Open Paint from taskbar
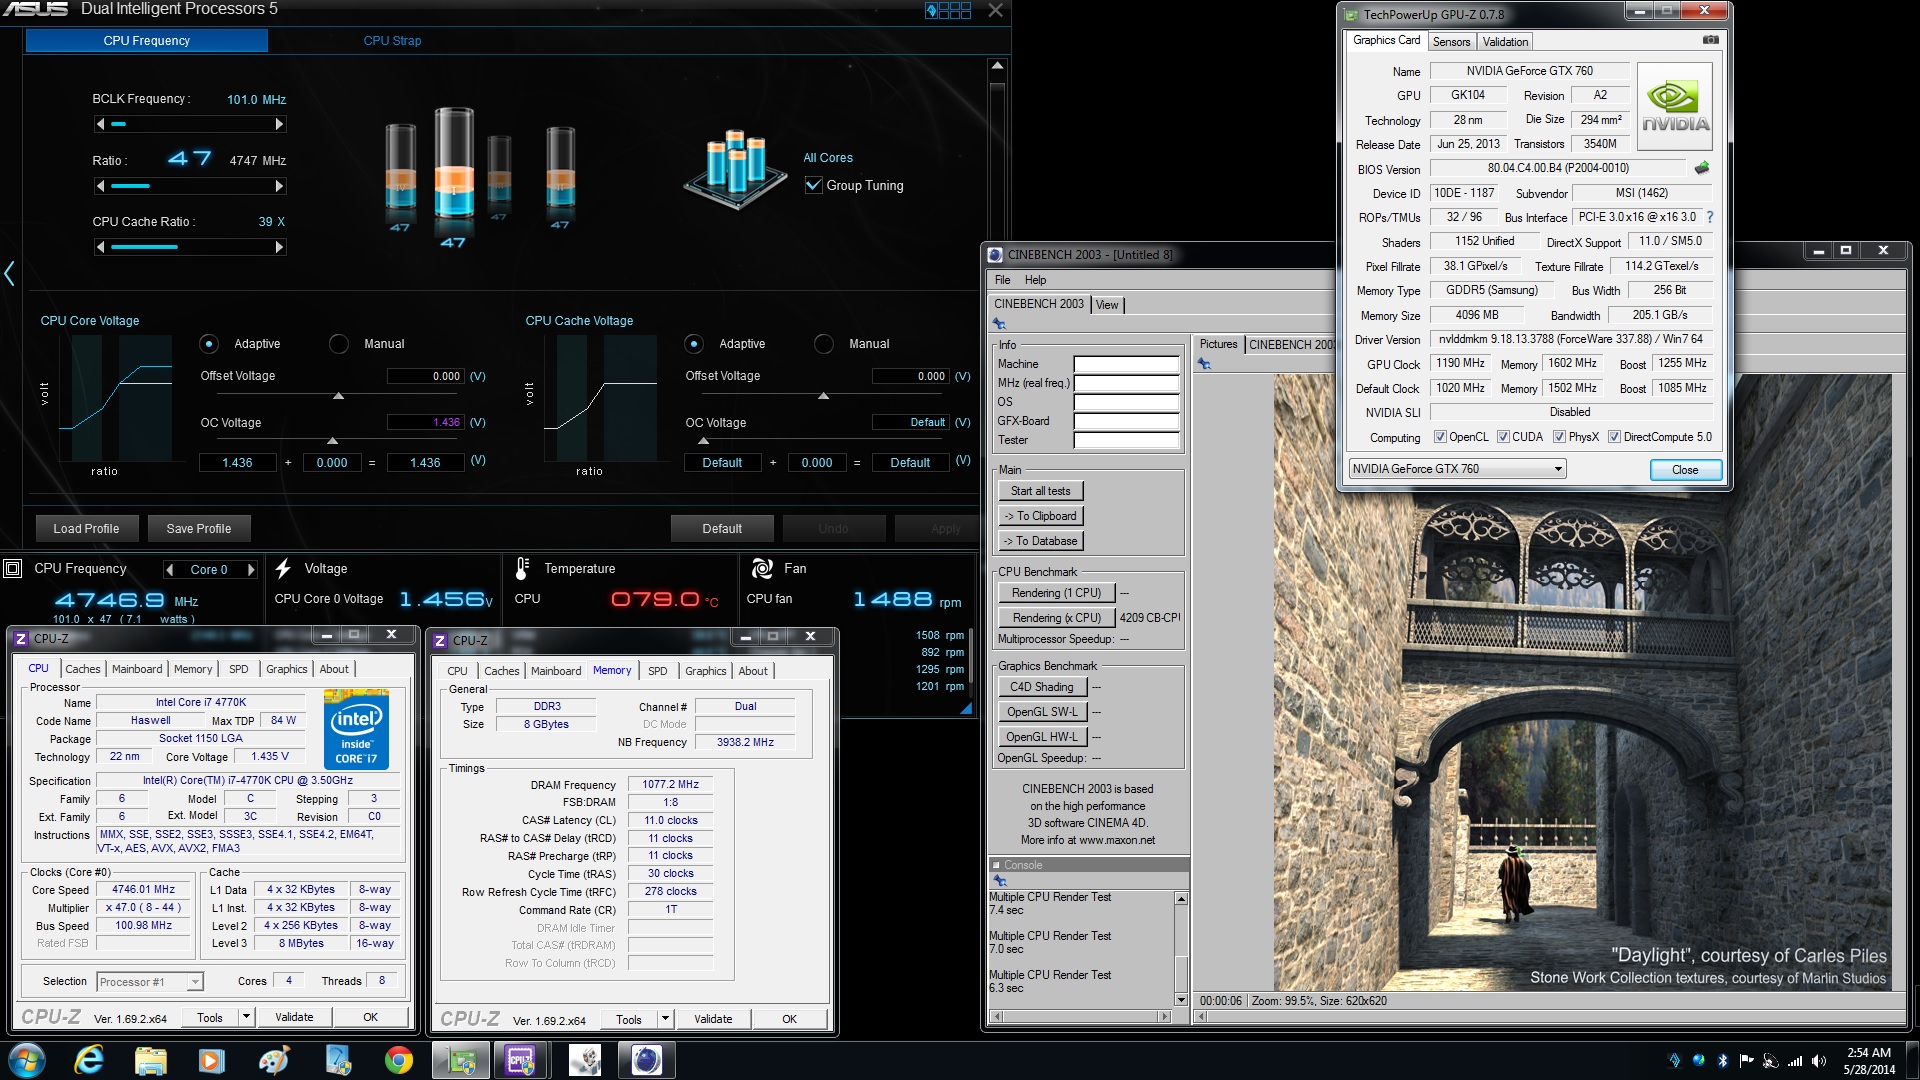Viewport: 1920px width, 1080px height. 273,1060
